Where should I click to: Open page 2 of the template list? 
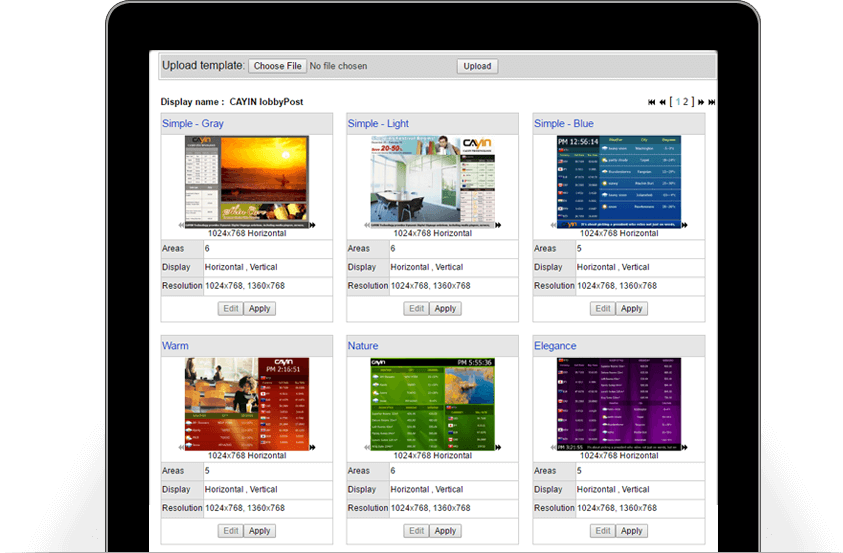tap(687, 102)
